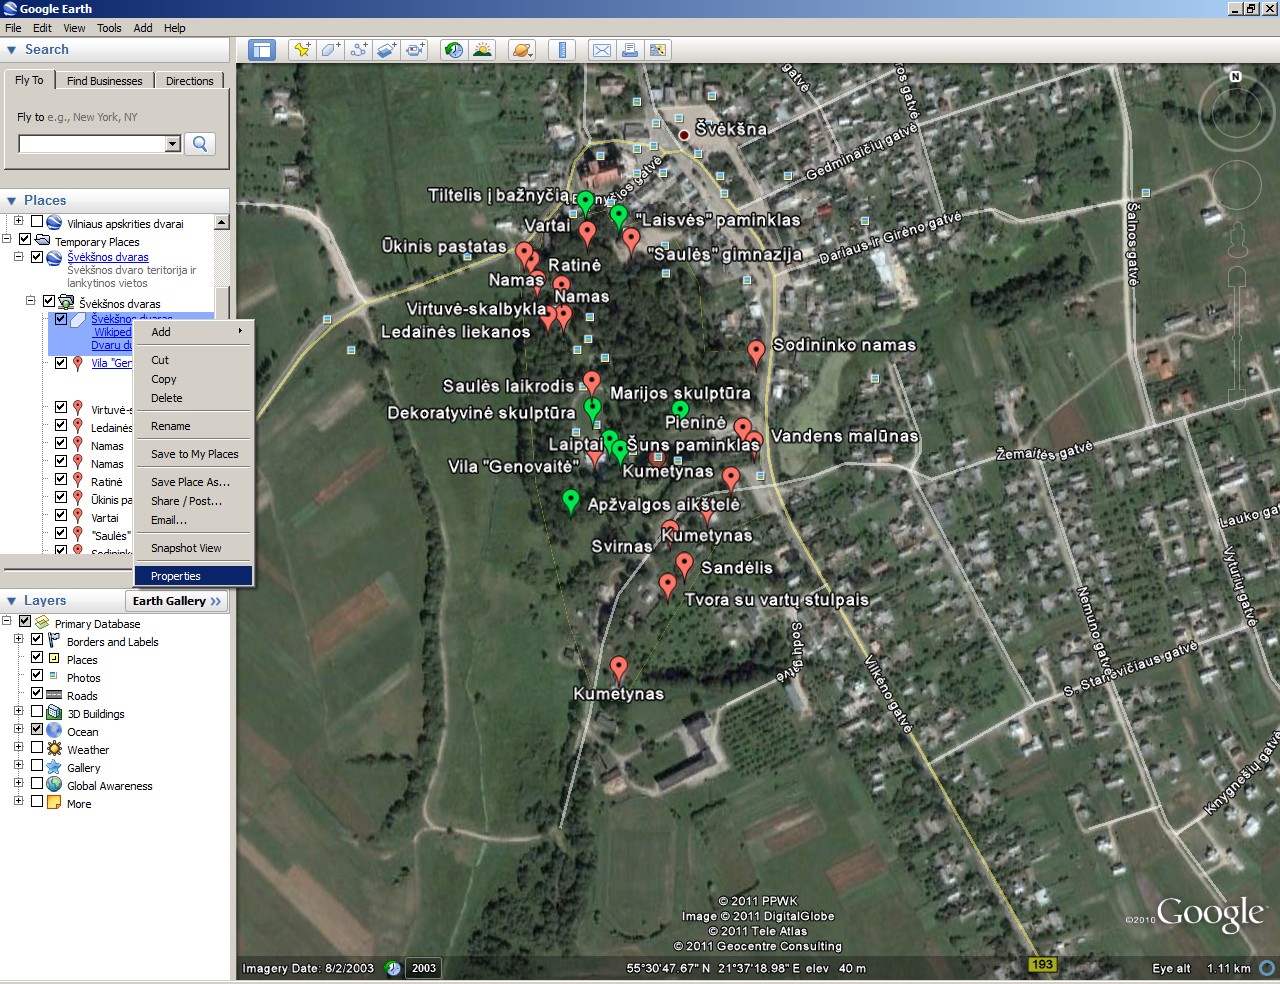Image resolution: width=1280 pixels, height=984 pixels.
Task: Select the Add Polygon tool
Action: [330, 50]
